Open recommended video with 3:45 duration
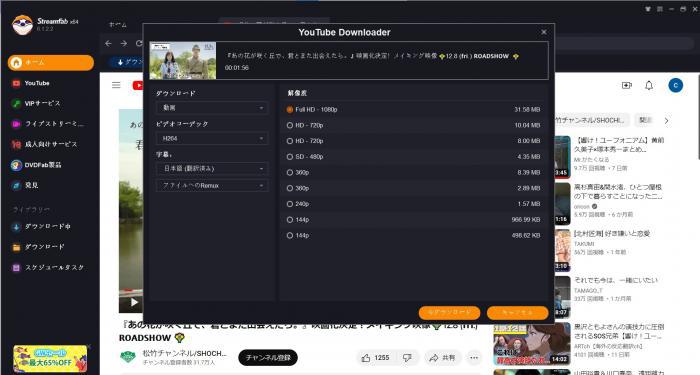The image size is (700, 375). (x=562, y=157)
